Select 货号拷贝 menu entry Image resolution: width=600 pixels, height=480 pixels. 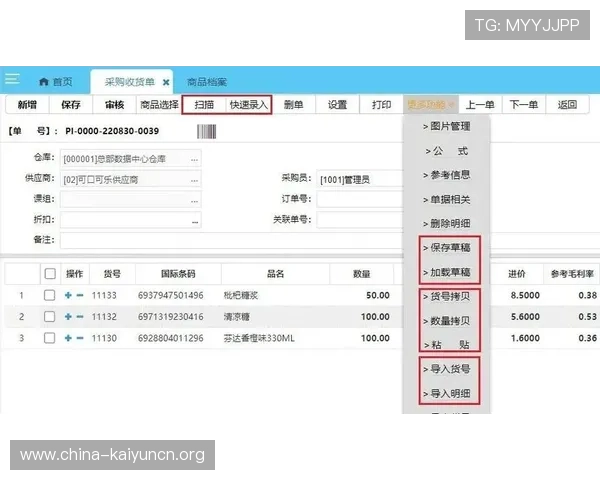447,296
